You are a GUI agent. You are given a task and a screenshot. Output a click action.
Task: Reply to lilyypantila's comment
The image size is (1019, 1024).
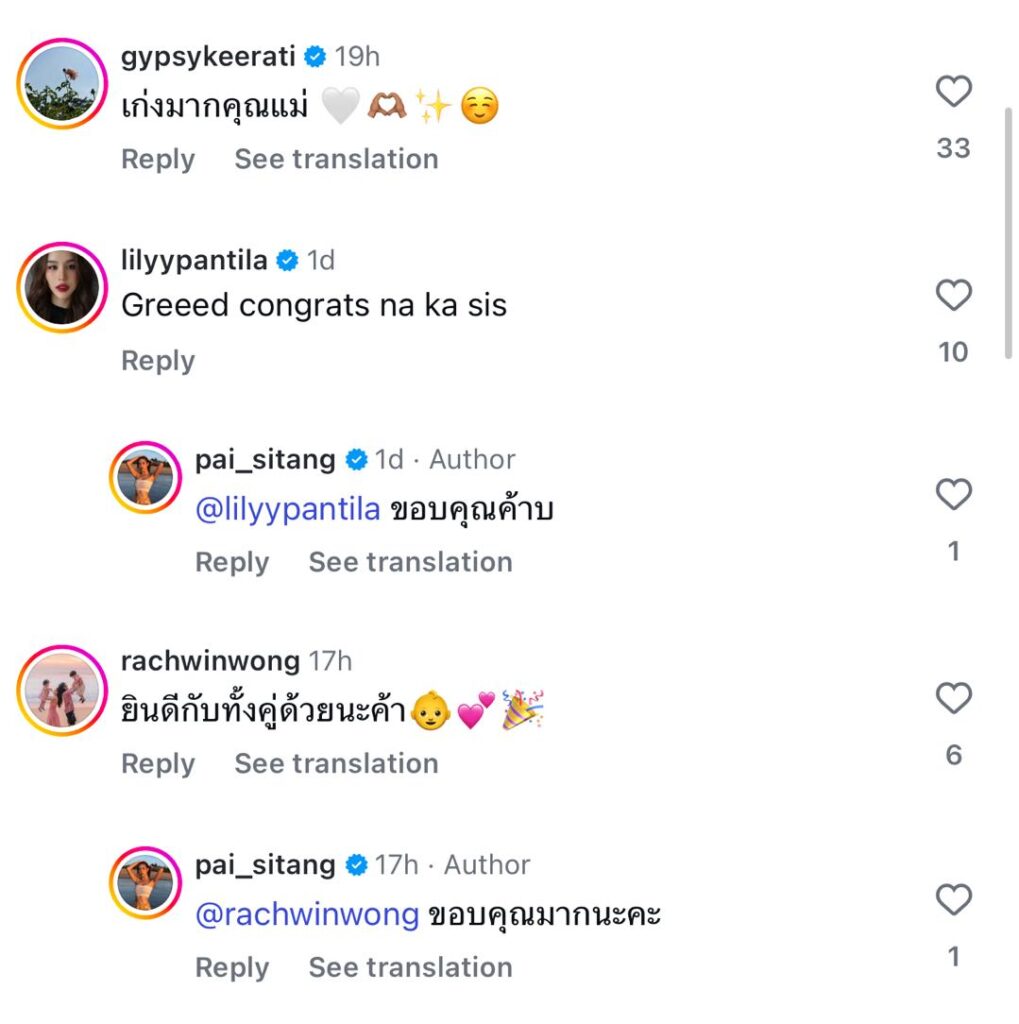point(158,361)
